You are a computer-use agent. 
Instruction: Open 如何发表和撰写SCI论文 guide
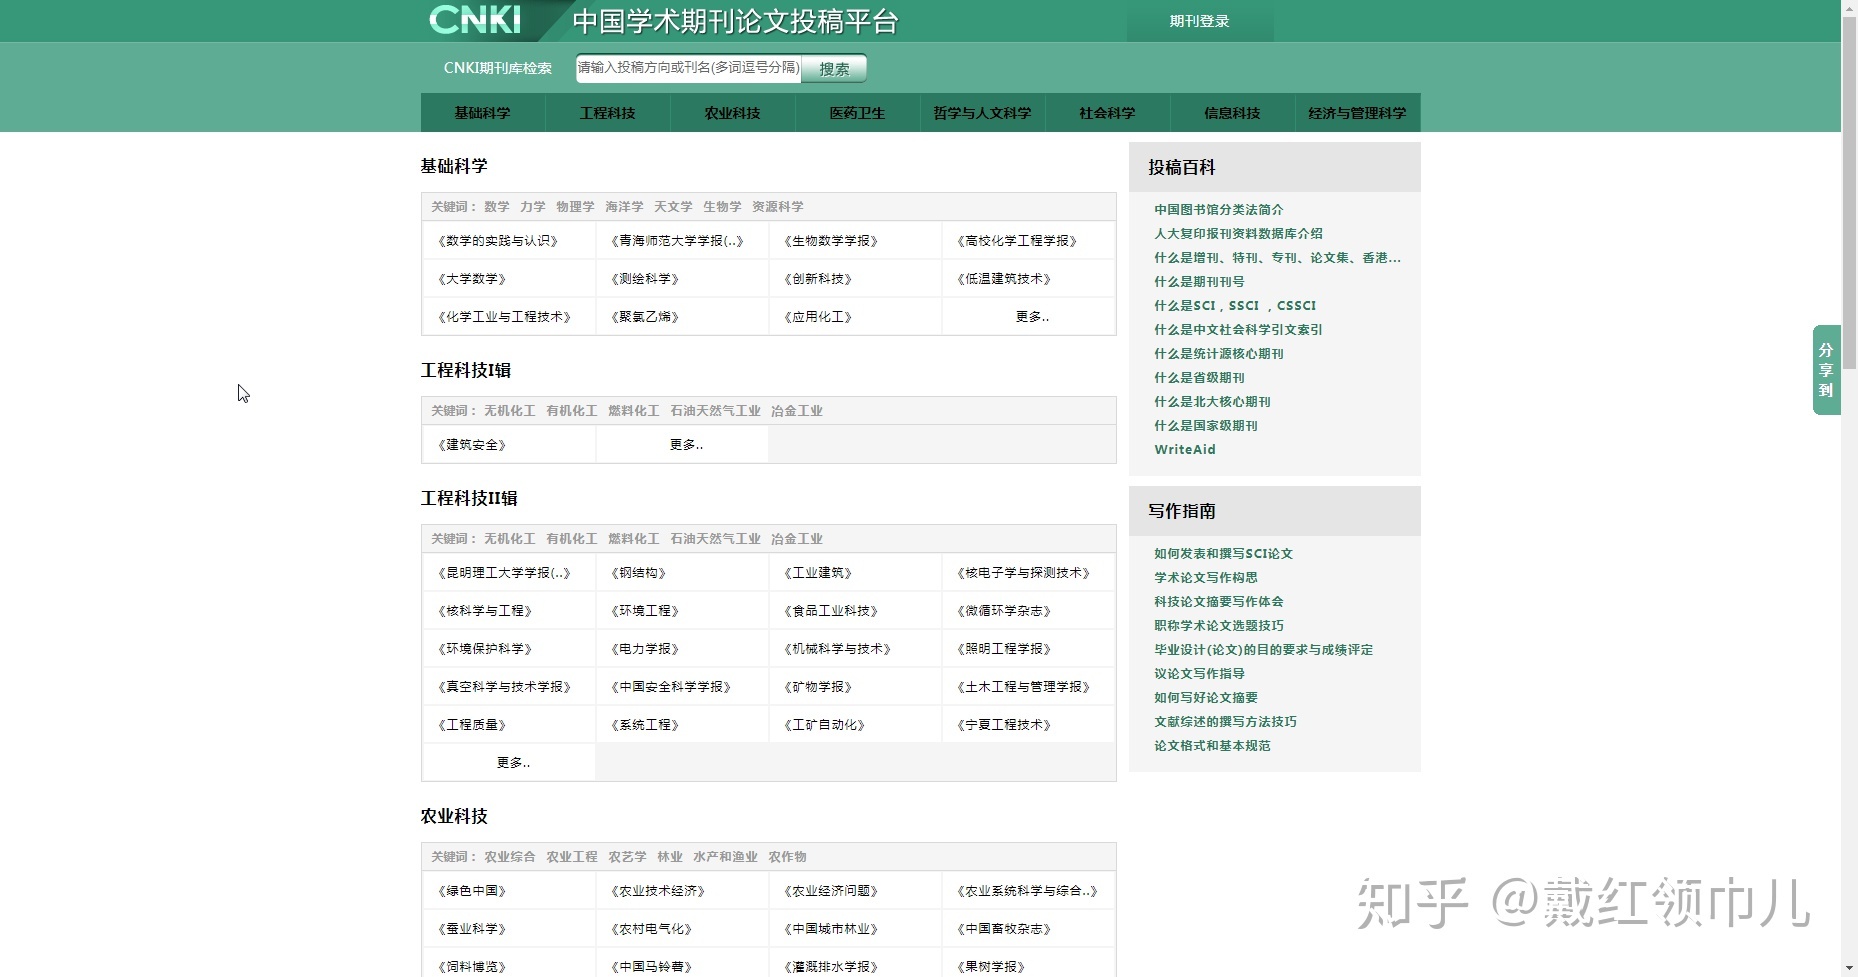pyautogui.click(x=1223, y=554)
